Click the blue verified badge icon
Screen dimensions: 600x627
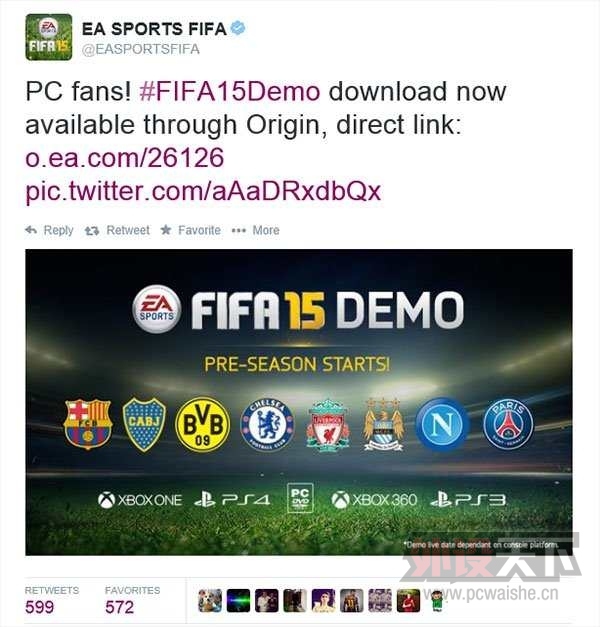click(x=238, y=28)
